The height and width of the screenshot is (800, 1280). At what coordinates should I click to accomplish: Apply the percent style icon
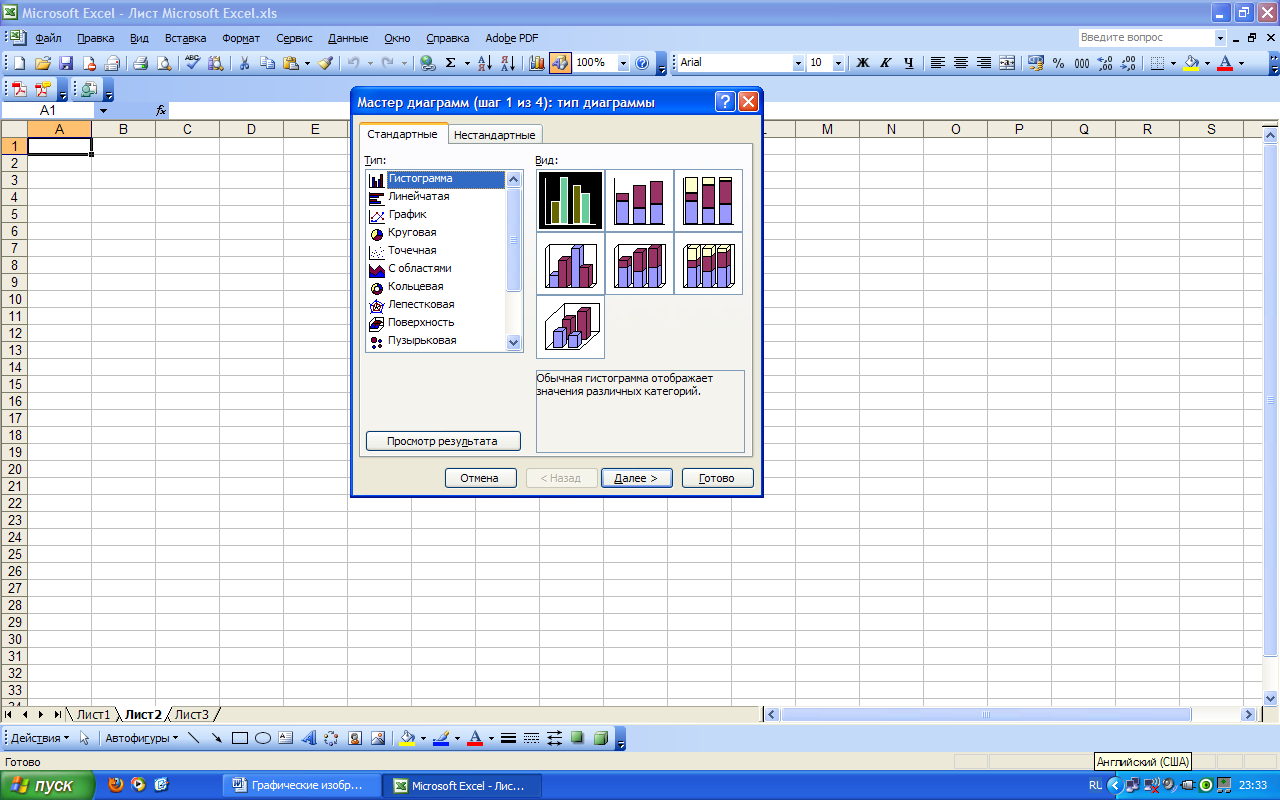click(x=1058, y=63)
